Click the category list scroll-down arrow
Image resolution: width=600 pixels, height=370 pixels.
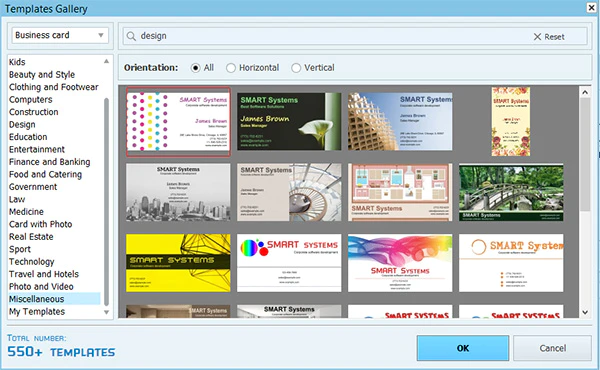tap(106, 312)
